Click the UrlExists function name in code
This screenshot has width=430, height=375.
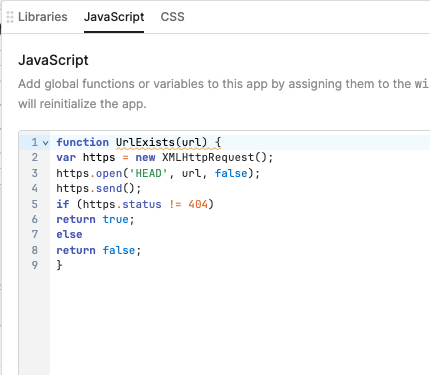[145, 142]
